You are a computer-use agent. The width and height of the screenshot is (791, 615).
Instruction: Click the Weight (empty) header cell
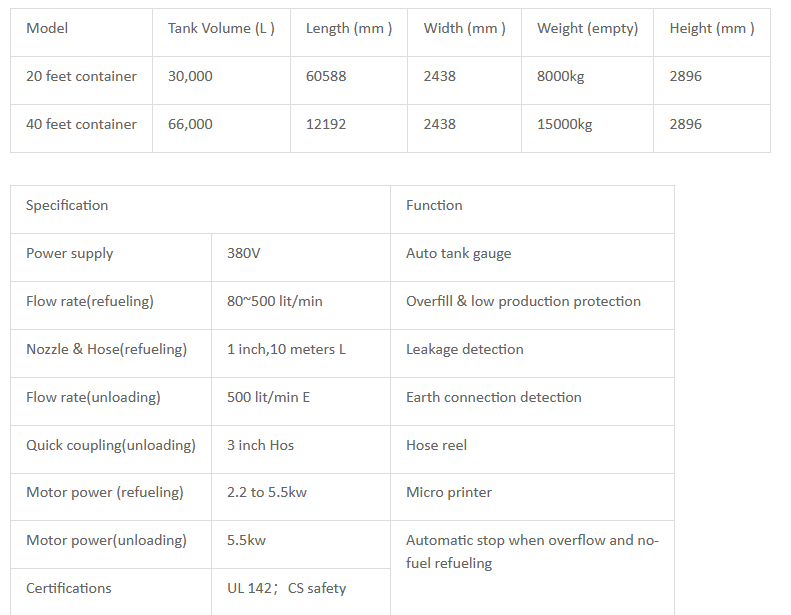click(587, 28)
